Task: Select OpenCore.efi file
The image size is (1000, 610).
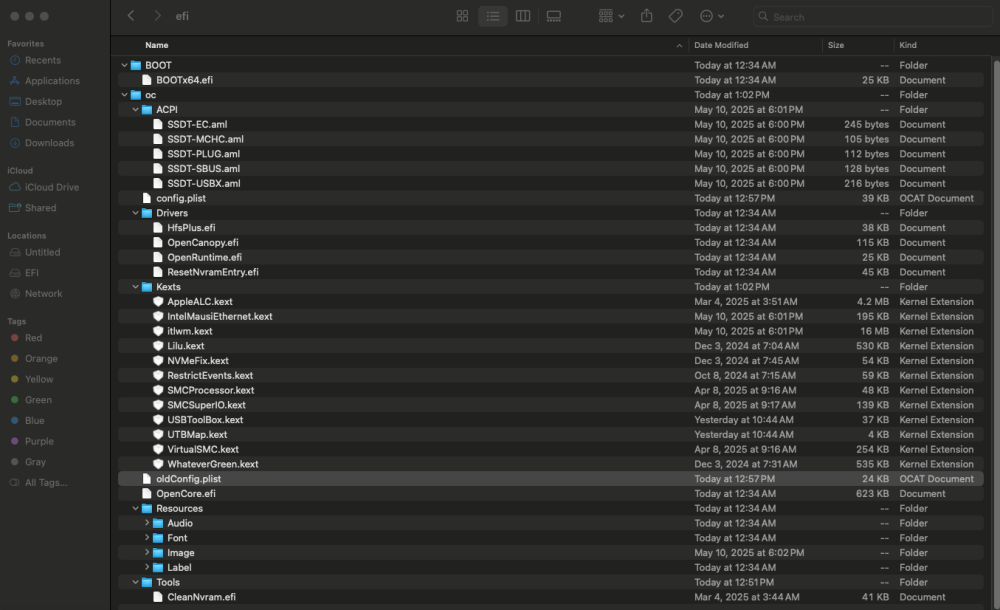Action: [x=550, y=494]
